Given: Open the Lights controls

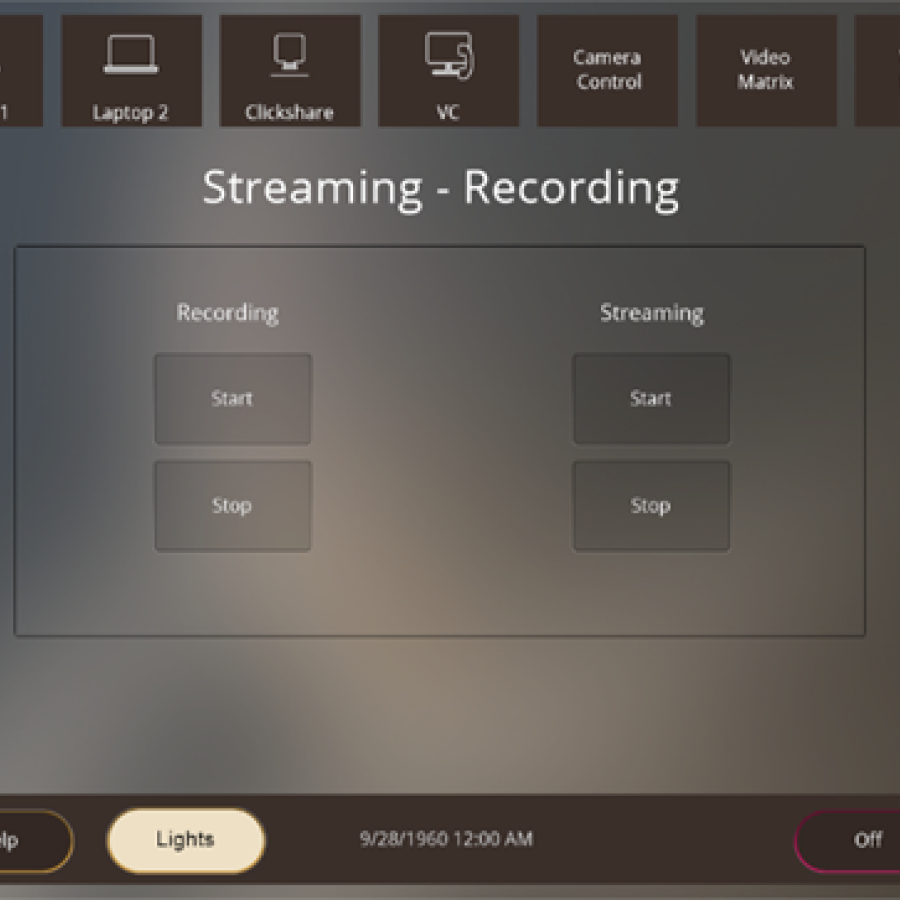Looking at the screenshot, I should (186, 840).
